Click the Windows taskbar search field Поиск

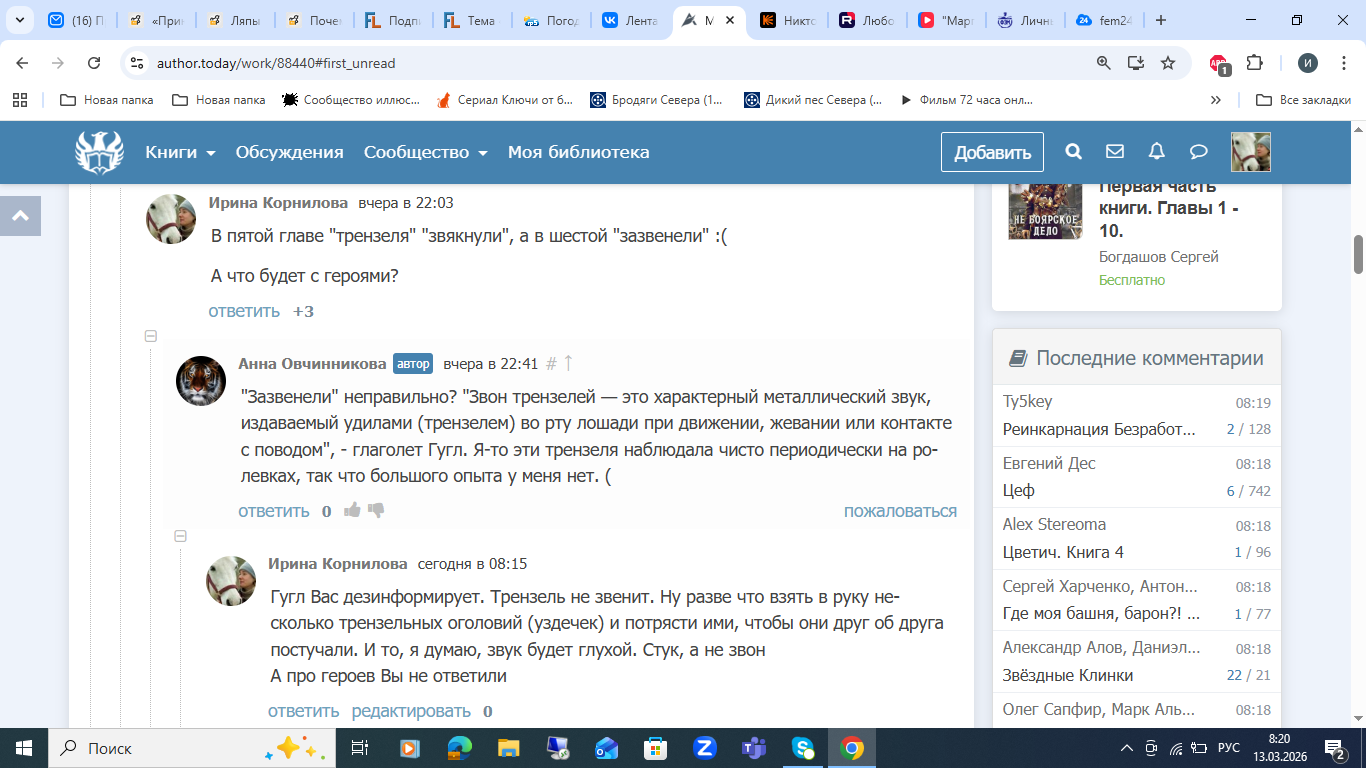(x=160, y=748)
